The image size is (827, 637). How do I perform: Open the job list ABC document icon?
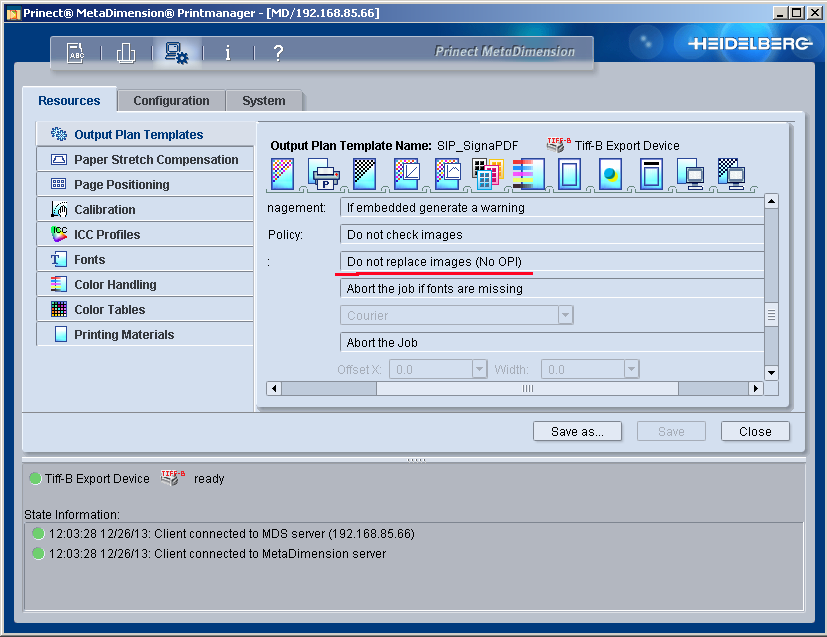(x=75, y=53)
